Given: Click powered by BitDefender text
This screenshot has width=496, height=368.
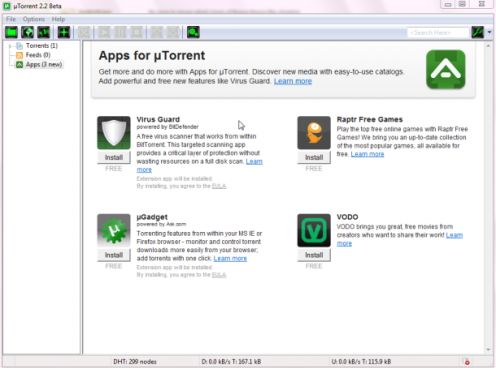Looking at the screenshot, I should pos(167,127).
